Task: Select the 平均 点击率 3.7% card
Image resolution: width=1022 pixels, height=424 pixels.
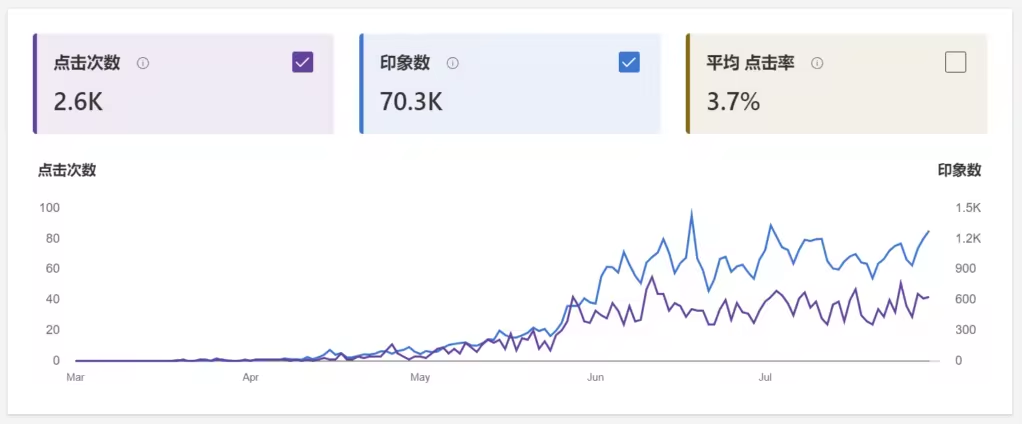Action: (836, 84)
